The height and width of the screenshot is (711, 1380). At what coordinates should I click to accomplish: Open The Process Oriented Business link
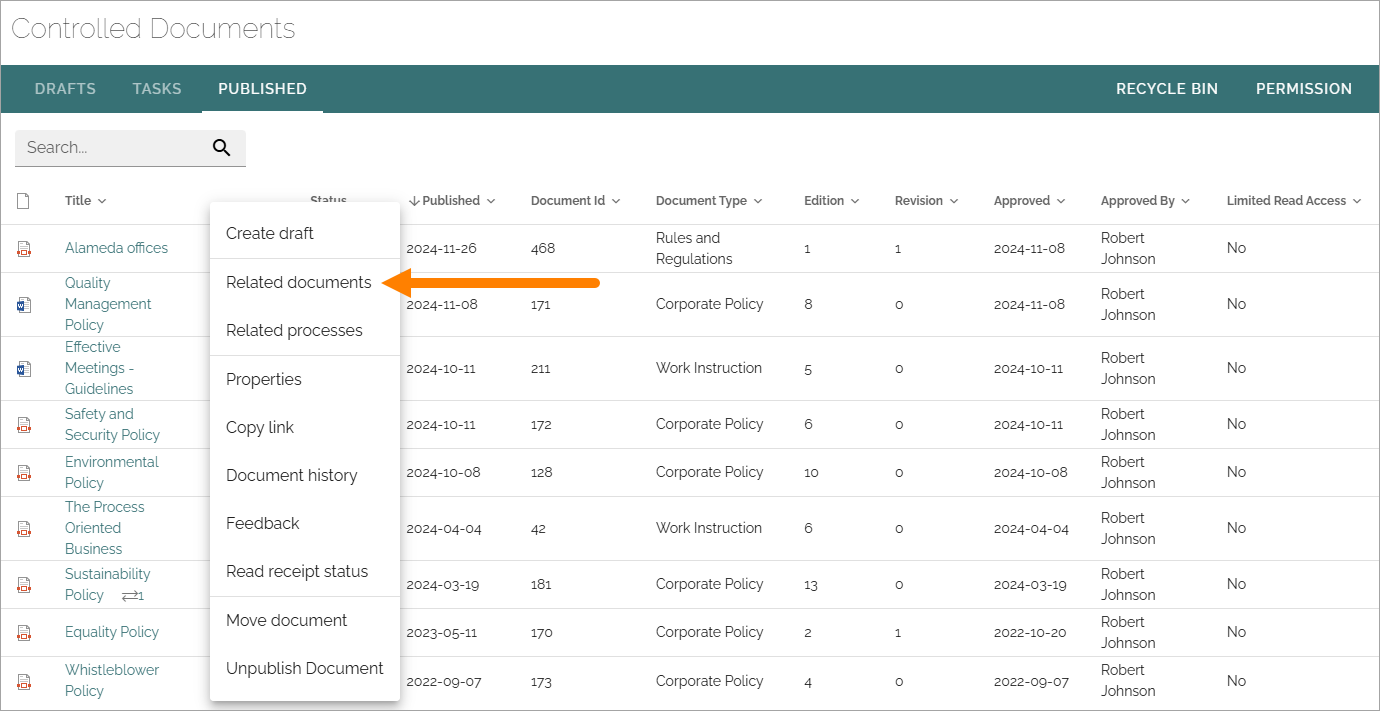[x=104, y=528]
